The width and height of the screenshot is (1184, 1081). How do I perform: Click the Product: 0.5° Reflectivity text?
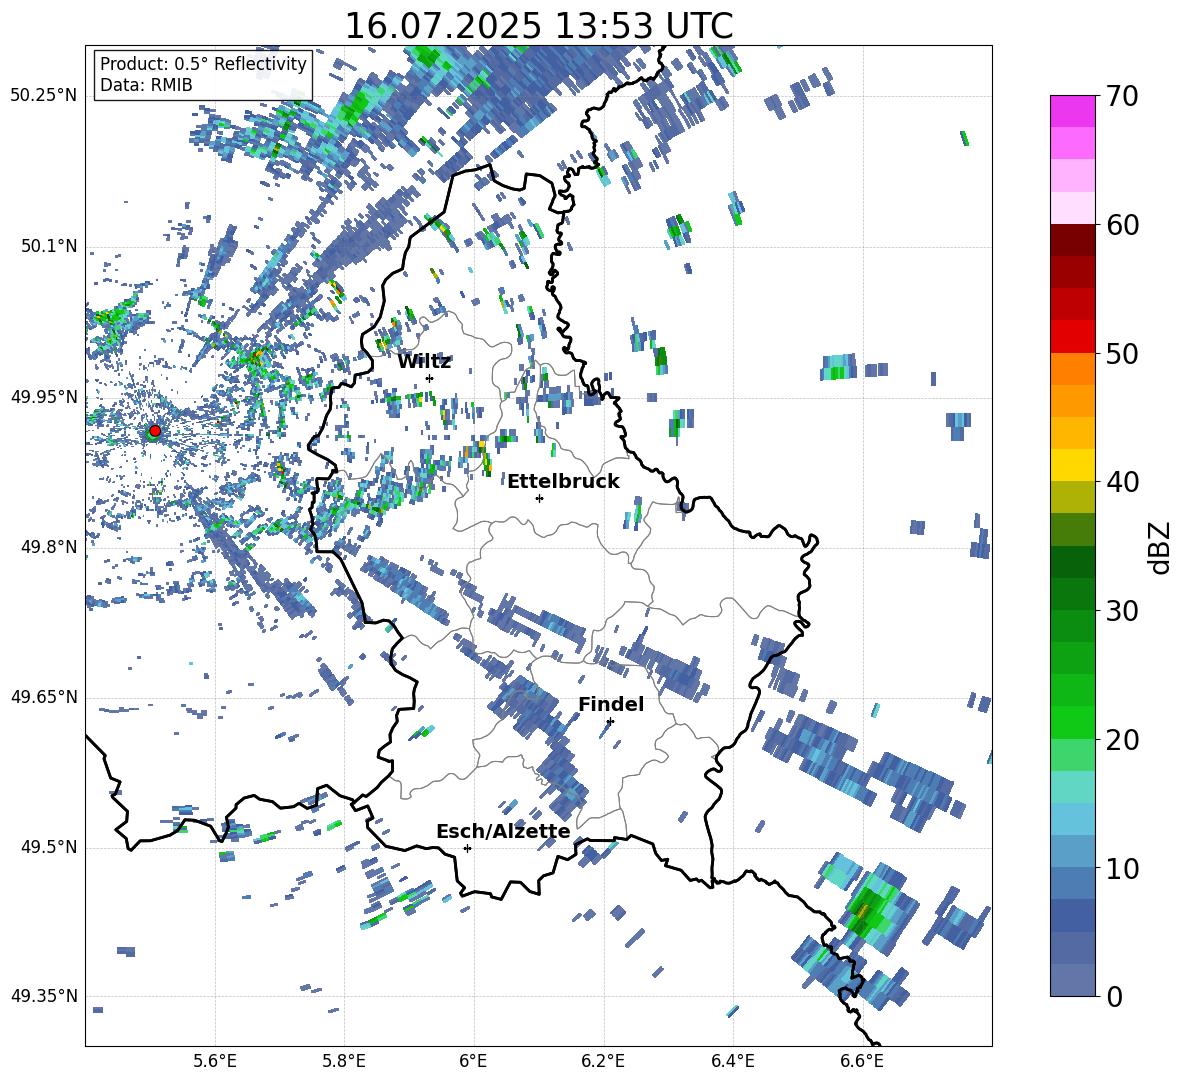[x=203, y=63]
